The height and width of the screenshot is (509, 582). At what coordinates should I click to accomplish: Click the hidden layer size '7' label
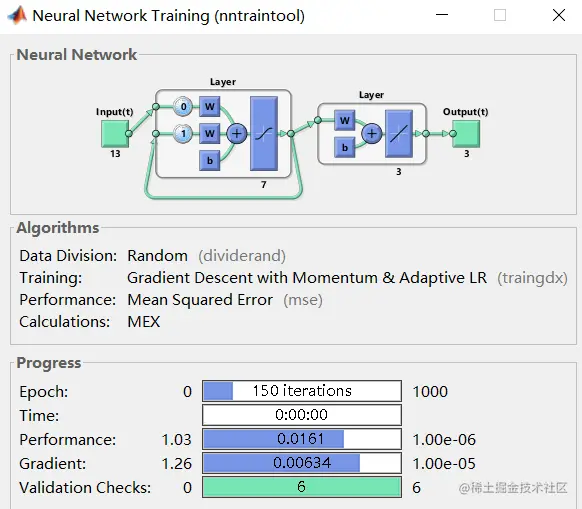pyautogui.click(x=264, y=185)
